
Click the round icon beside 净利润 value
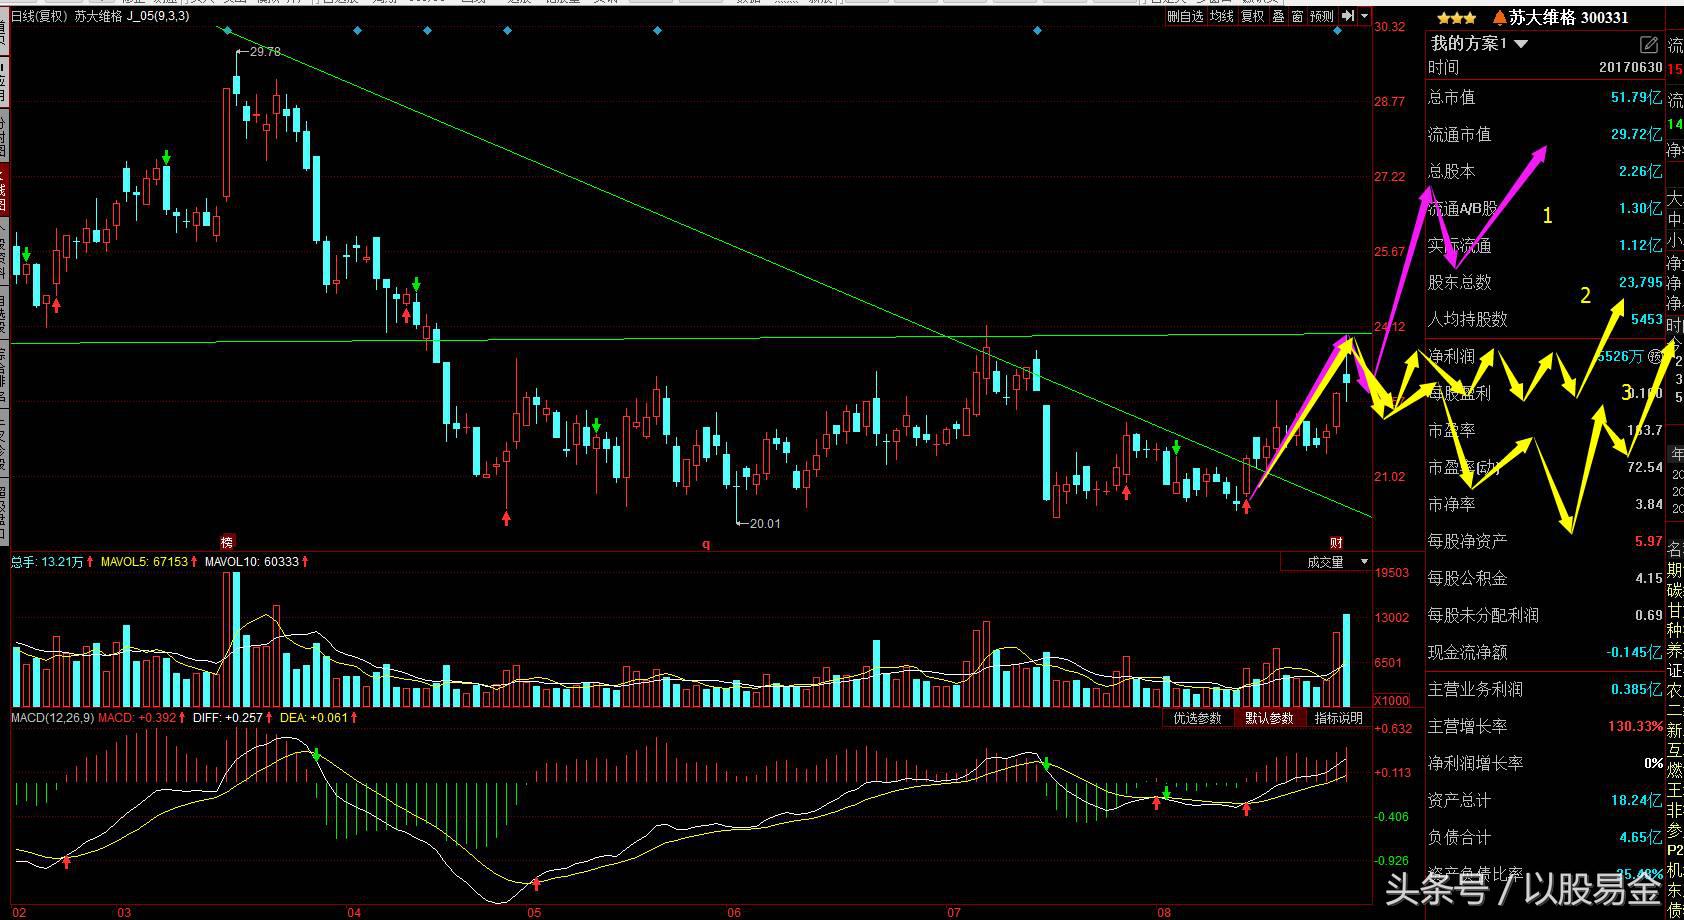click(x=1655, y=356)
